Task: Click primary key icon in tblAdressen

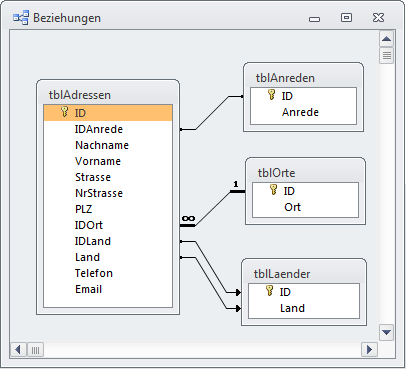Action: click(x=65, y=112)
